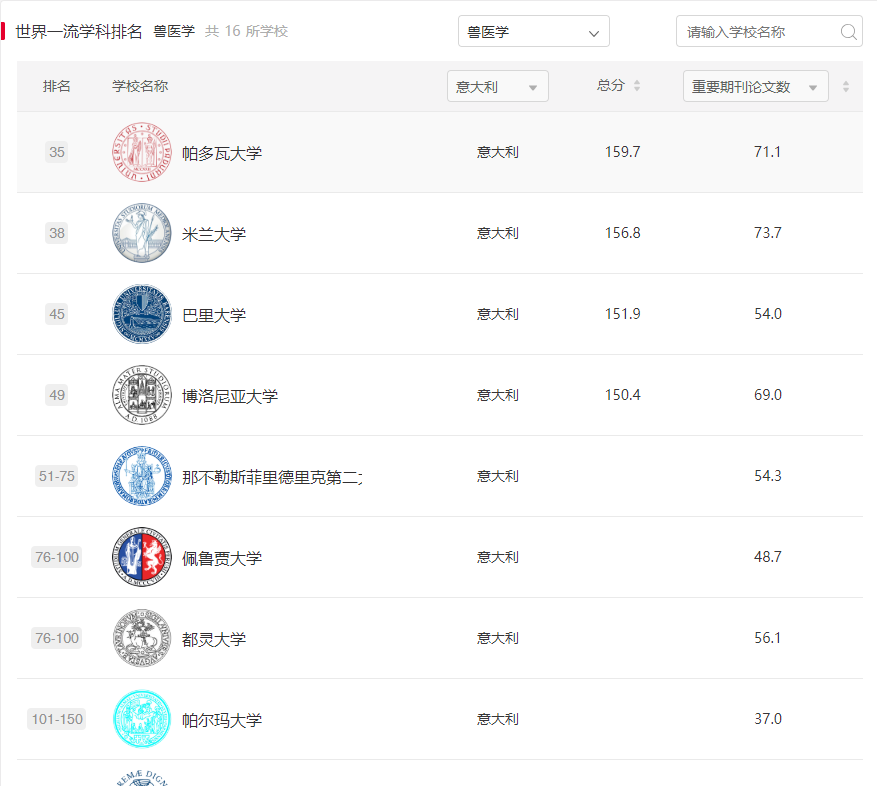Image resolution: width=877 pixels, height=786 pixels.
Task: Sort by 总分 using sort arrows
Action: point(636,86)
